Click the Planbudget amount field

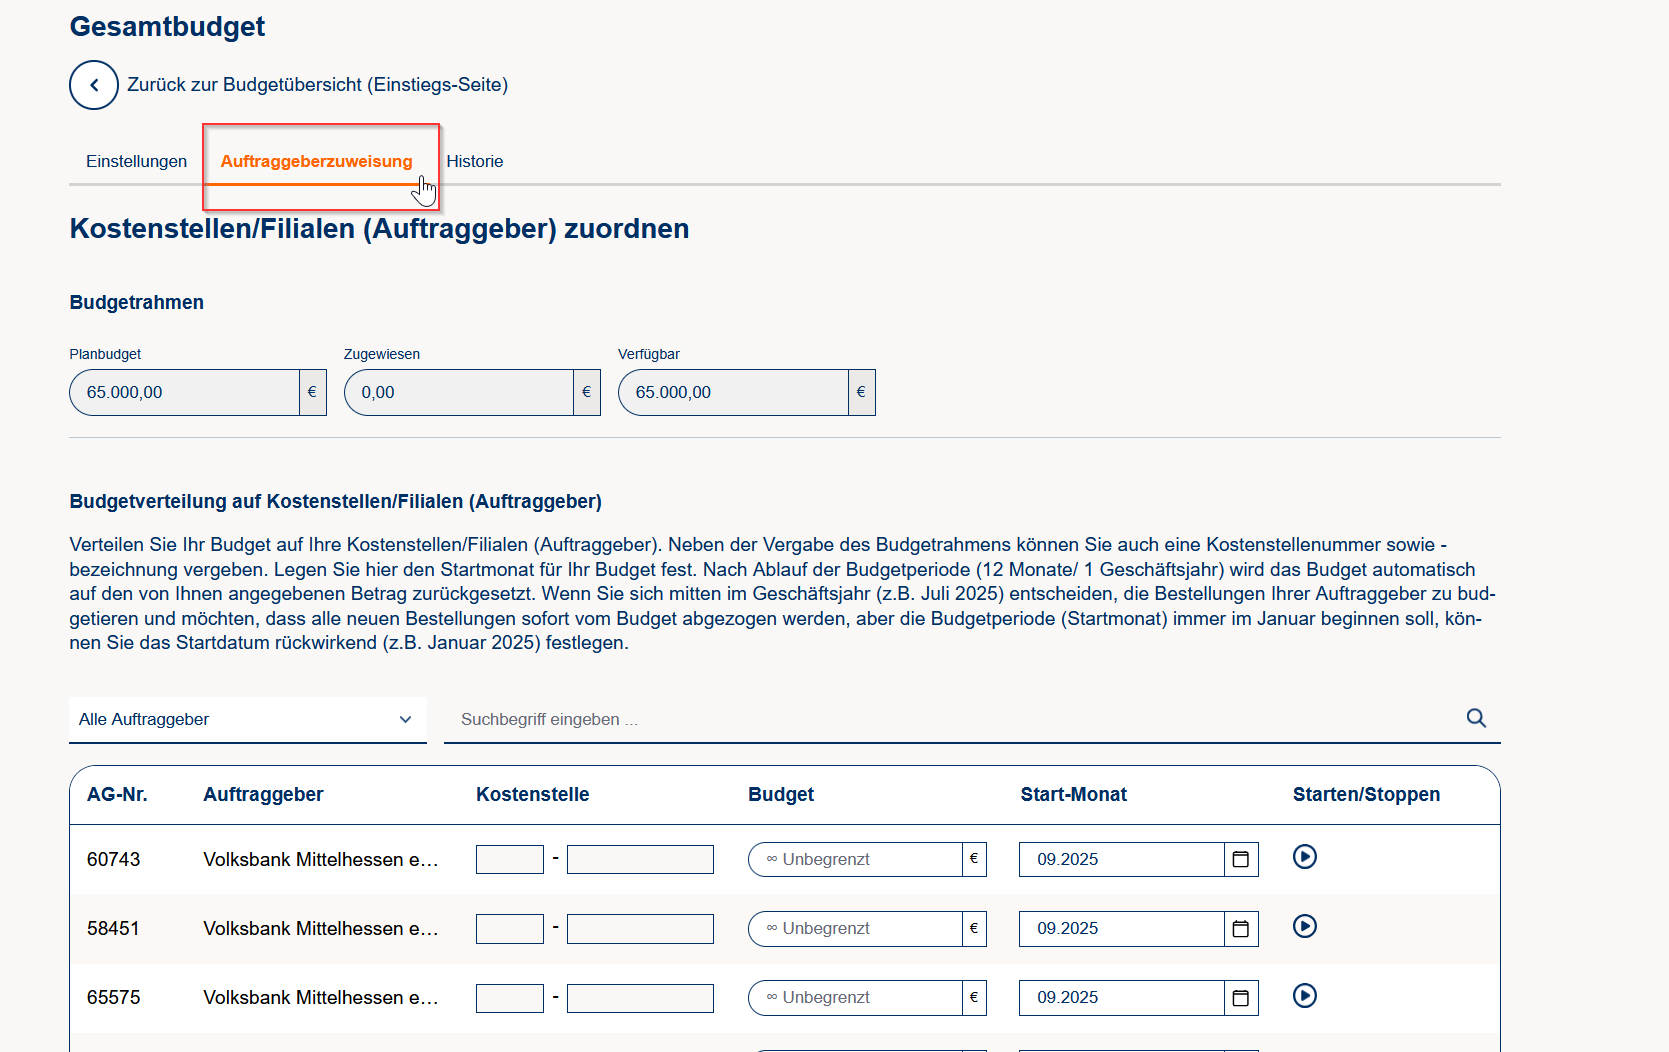coord(185,392)
